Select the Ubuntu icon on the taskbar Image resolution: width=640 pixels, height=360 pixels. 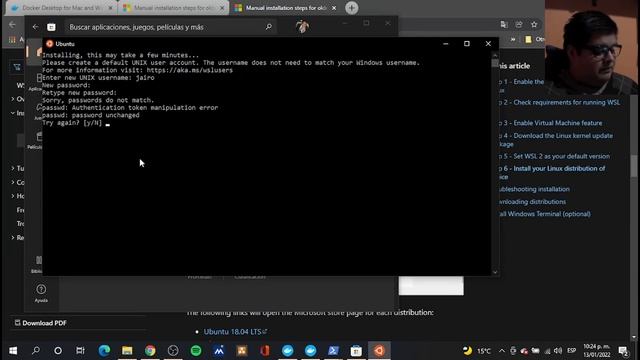click(379, 351)
